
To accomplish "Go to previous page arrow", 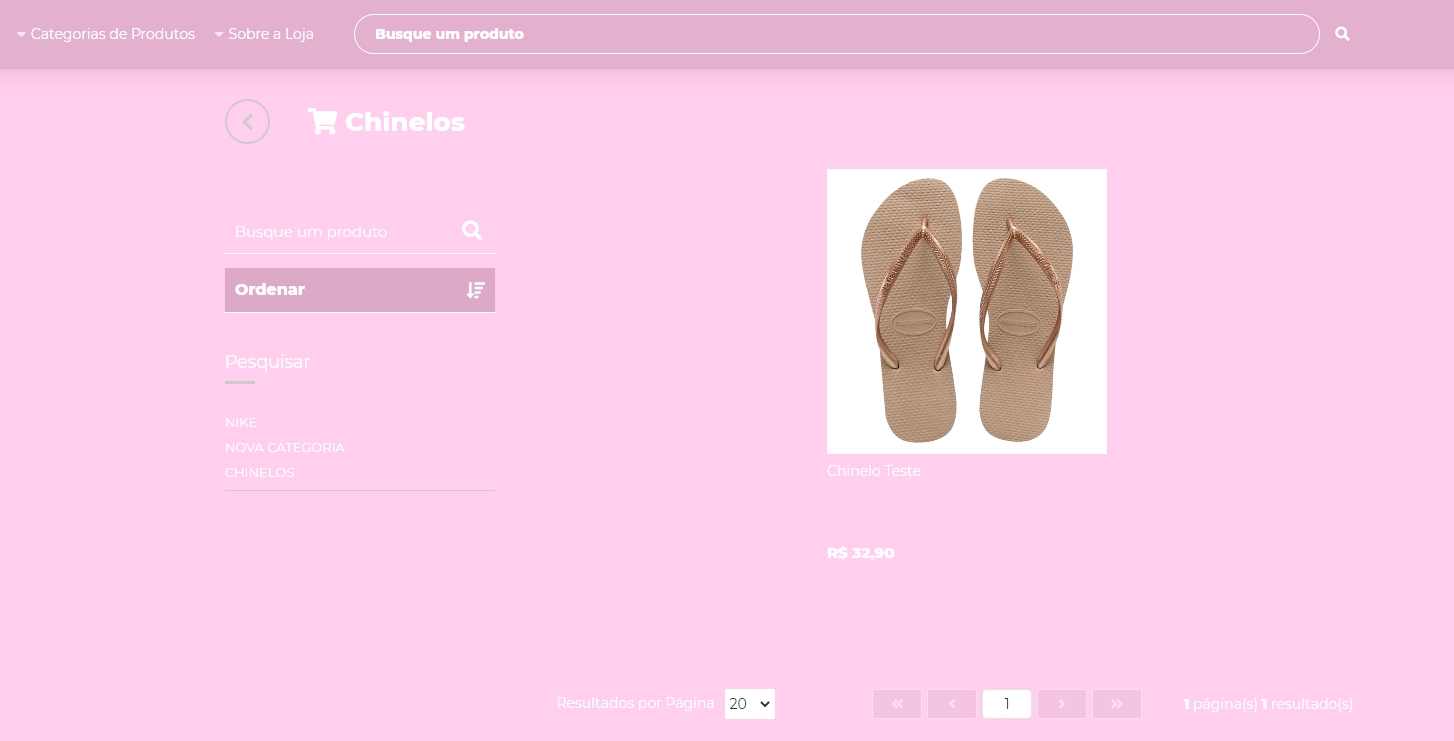I will click(x=952, y=704).
